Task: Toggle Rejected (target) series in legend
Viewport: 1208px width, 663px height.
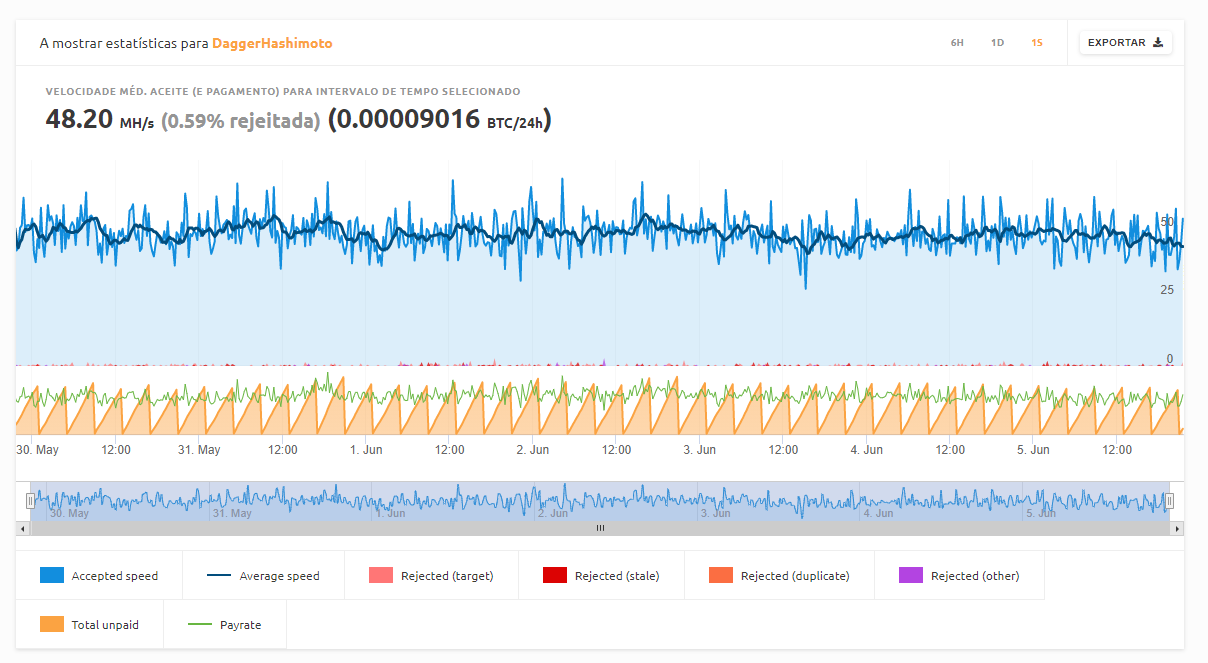Action: pos(431,575)
